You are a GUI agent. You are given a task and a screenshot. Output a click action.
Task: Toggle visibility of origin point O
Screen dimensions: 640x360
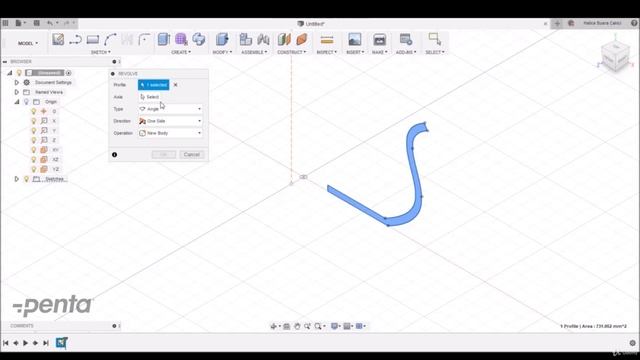pos(34,111)
